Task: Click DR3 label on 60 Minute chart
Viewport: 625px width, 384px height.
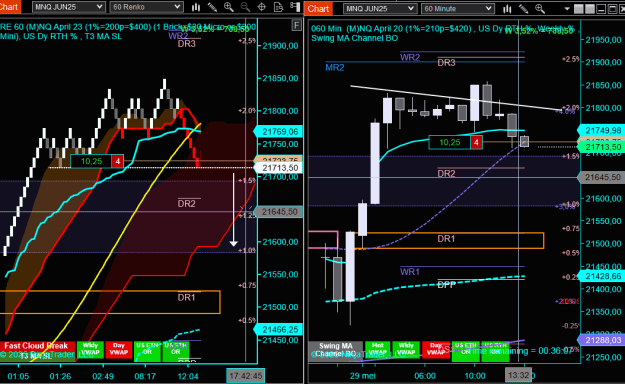Action: [x=446, y=63]
